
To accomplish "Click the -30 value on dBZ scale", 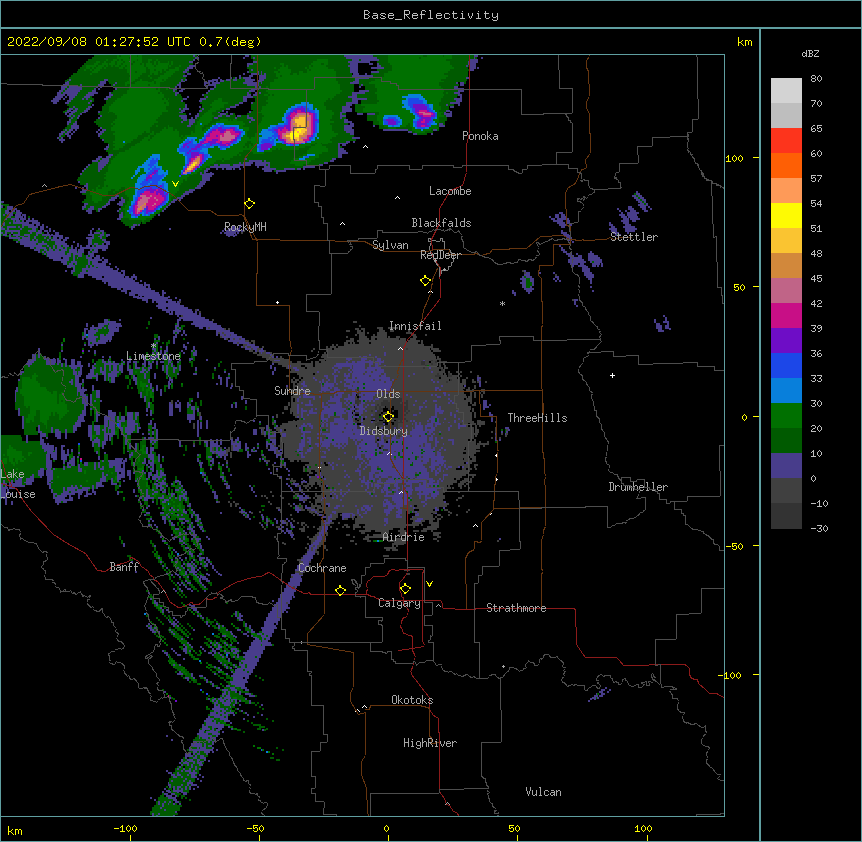I will (x=819, y=528).
